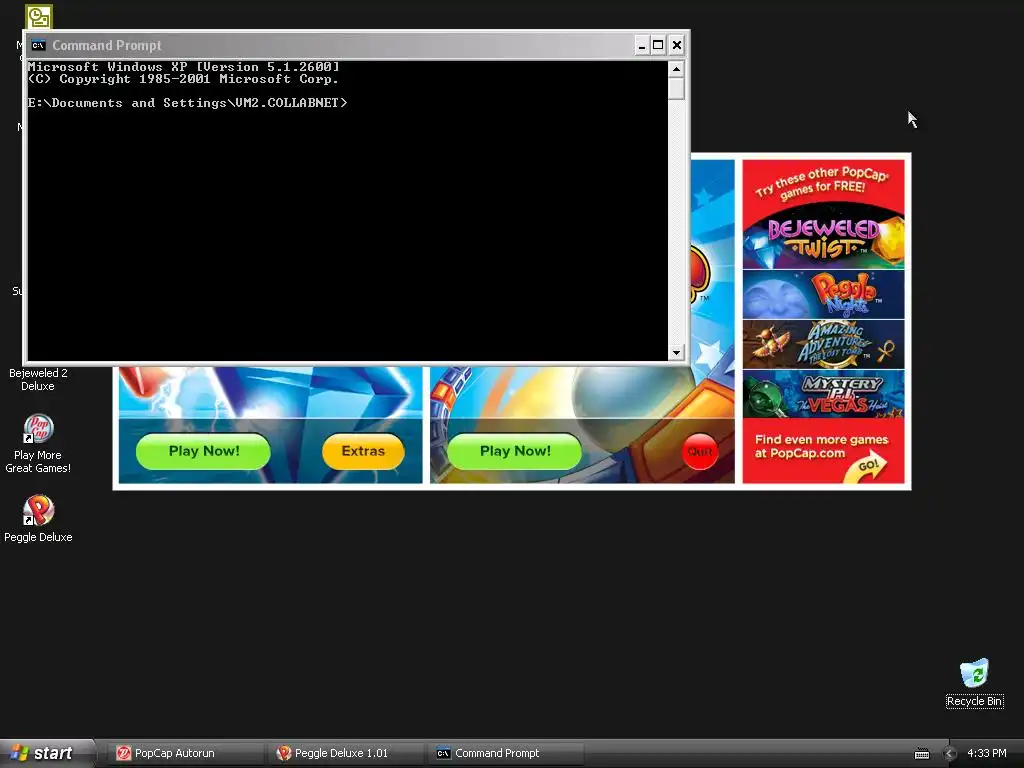1024x768 pixels.
Task: Close the Command Prompt window
Action: pyautogui.click(x=677, y=45)
